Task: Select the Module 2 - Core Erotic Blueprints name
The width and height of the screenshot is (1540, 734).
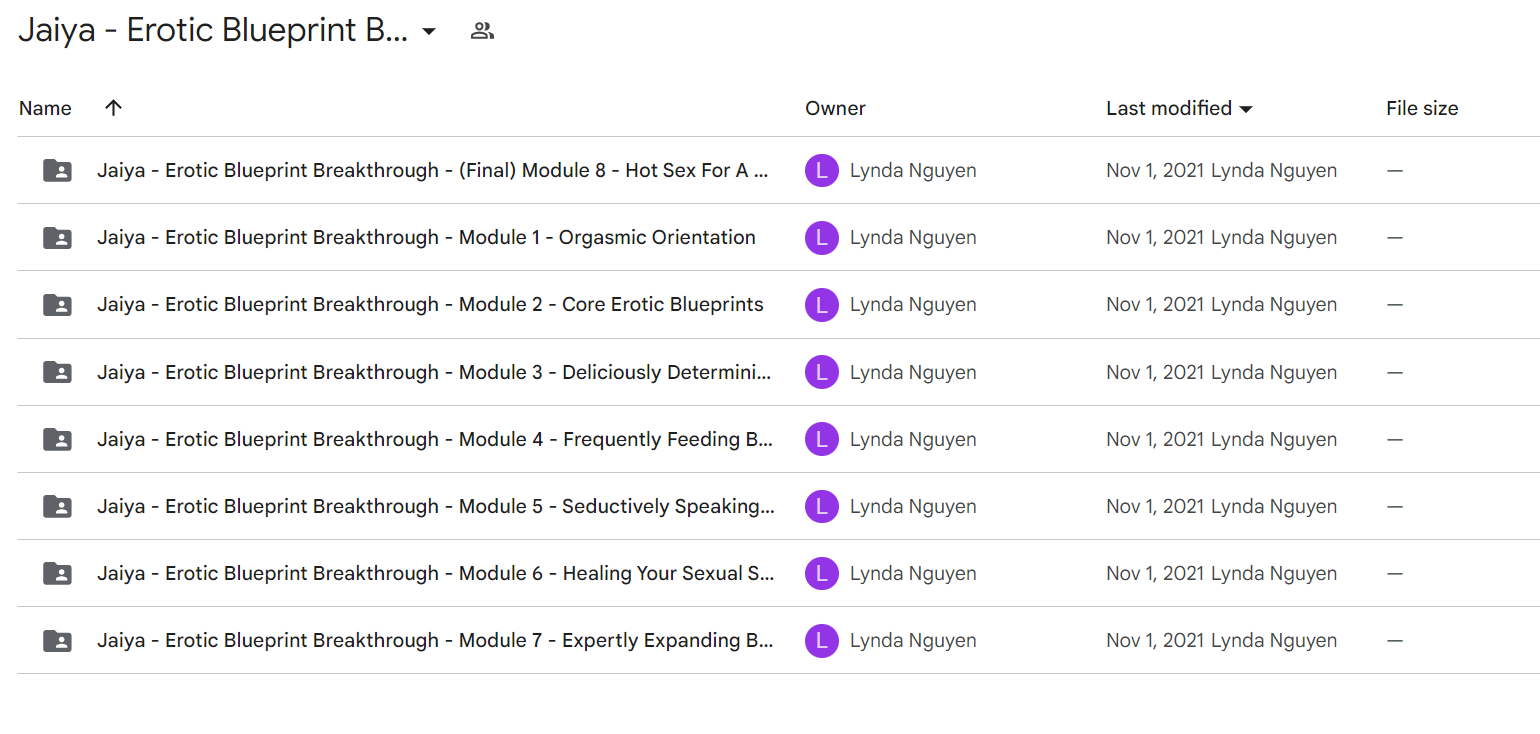Action: 430,305
